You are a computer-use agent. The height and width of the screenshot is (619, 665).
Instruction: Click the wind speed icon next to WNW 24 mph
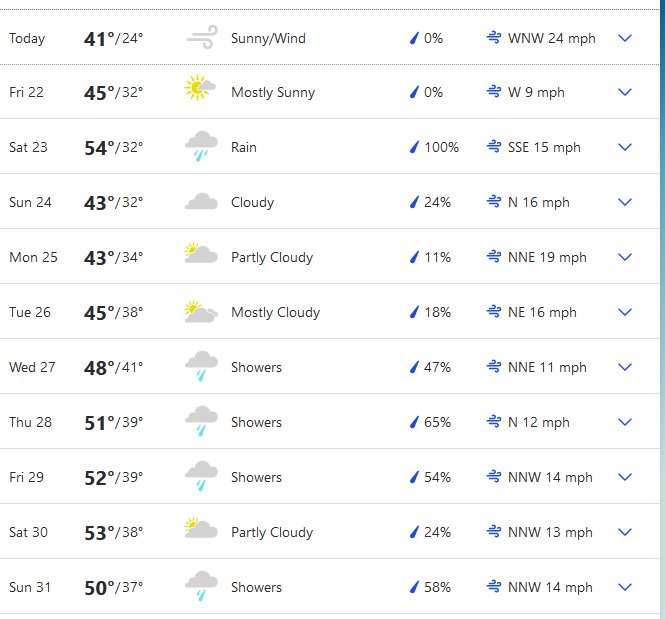(494, 38)
